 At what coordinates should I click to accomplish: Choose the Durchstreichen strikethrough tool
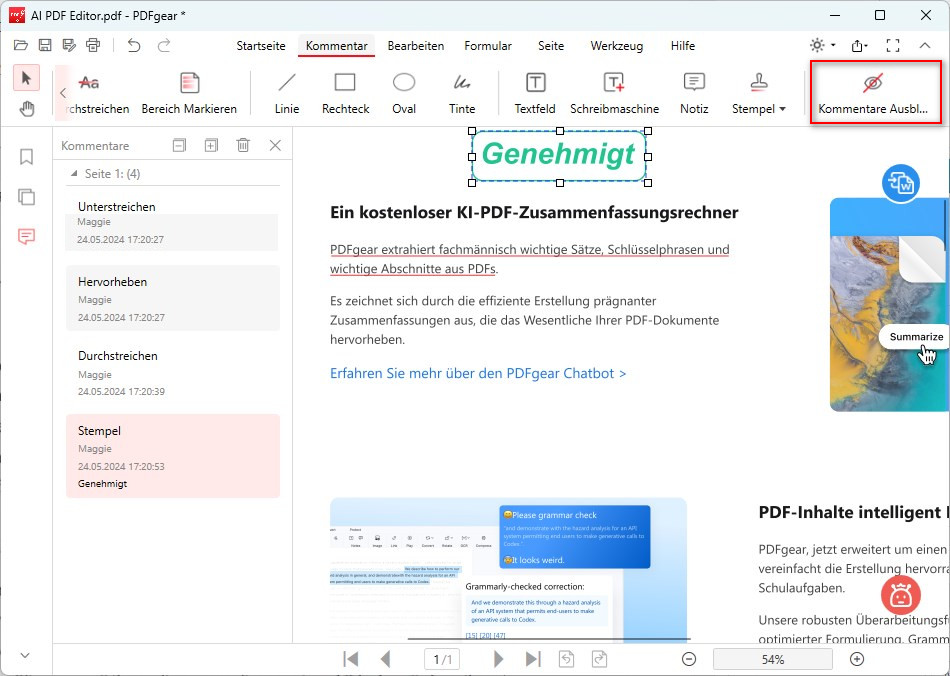point(98,94)
